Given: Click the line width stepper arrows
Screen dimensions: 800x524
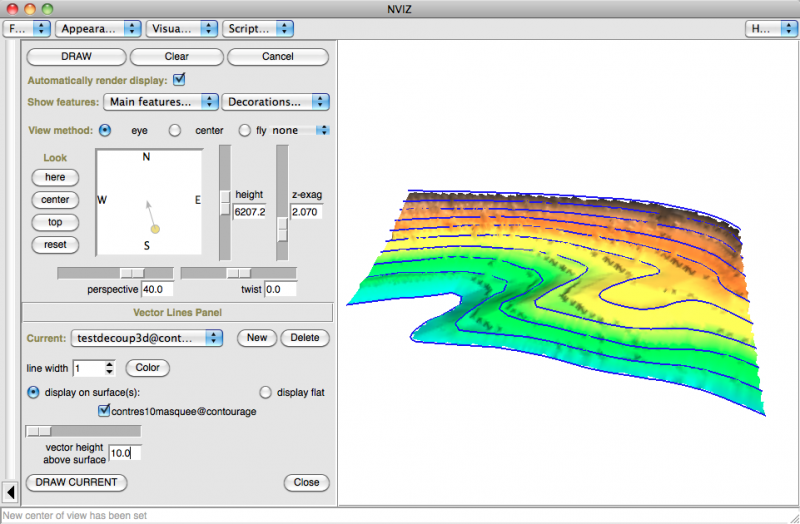Looking at the screenshot, I should pyautogui.click(x=110, y=368).
